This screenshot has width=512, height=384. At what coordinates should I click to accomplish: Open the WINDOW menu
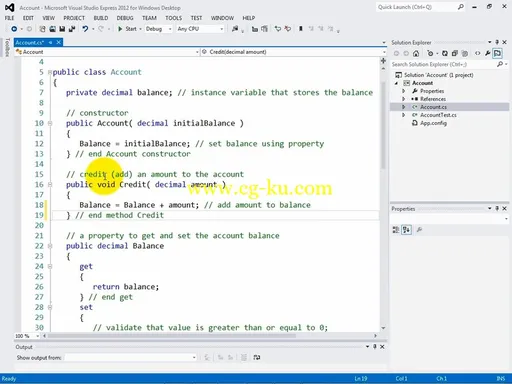(x=222, y=18)
